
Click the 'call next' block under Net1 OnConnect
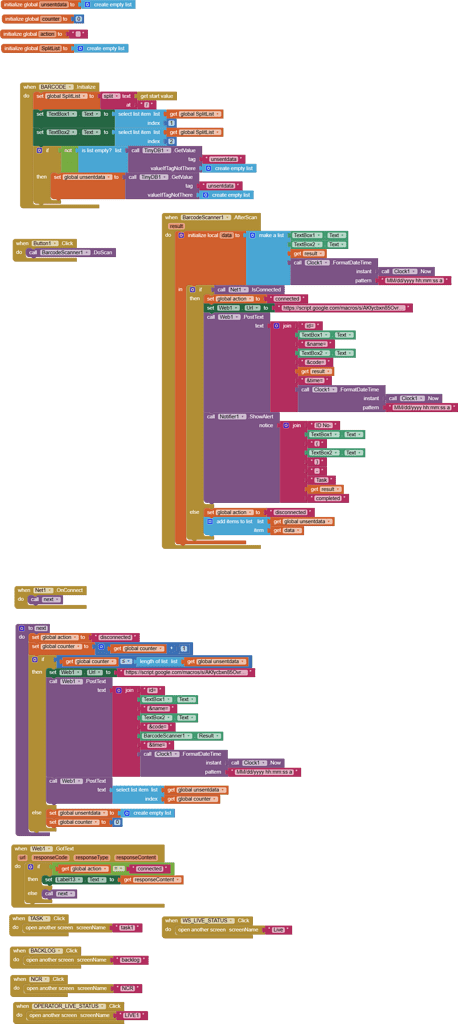pos(44,599)
